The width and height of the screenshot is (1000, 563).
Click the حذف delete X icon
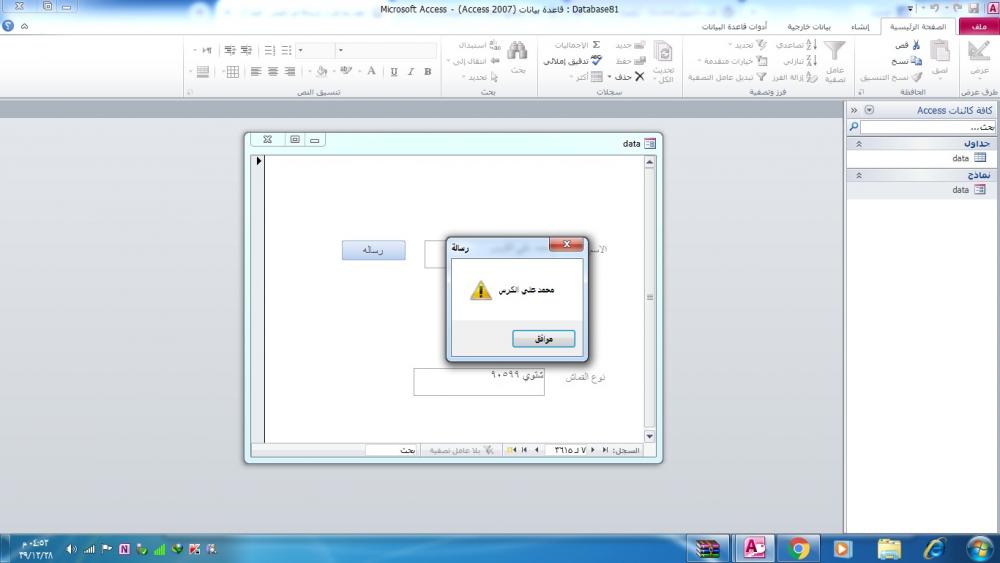(639, 77)
